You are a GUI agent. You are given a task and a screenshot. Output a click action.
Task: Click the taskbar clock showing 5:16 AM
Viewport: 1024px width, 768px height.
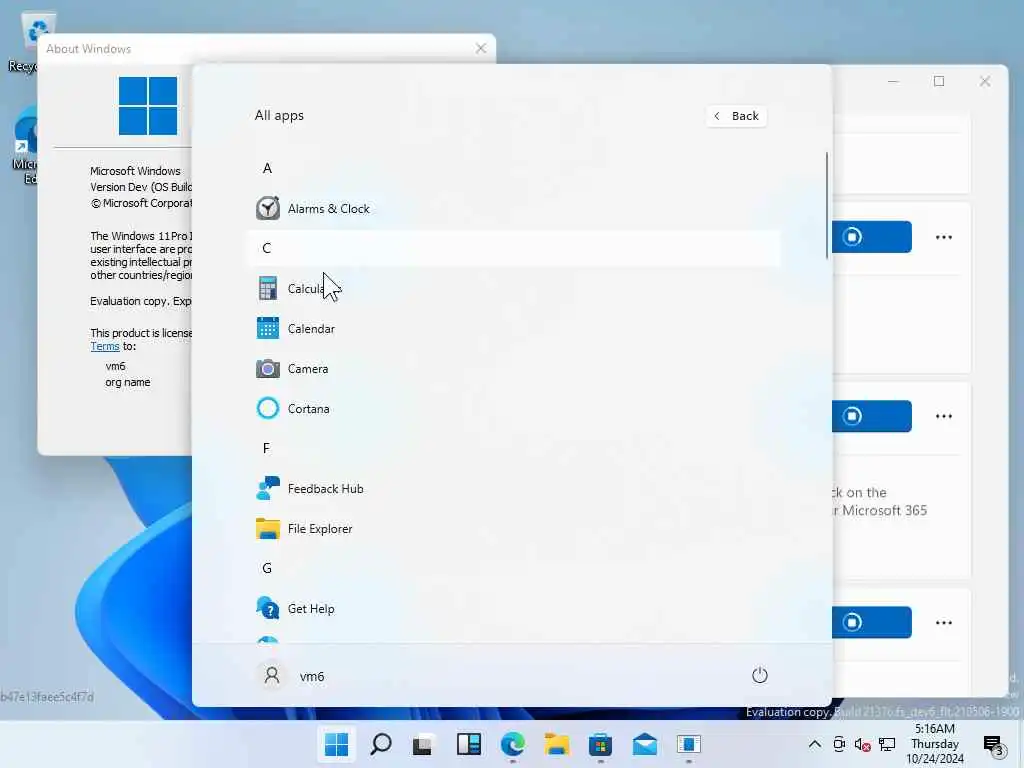[x=935, y=744]
